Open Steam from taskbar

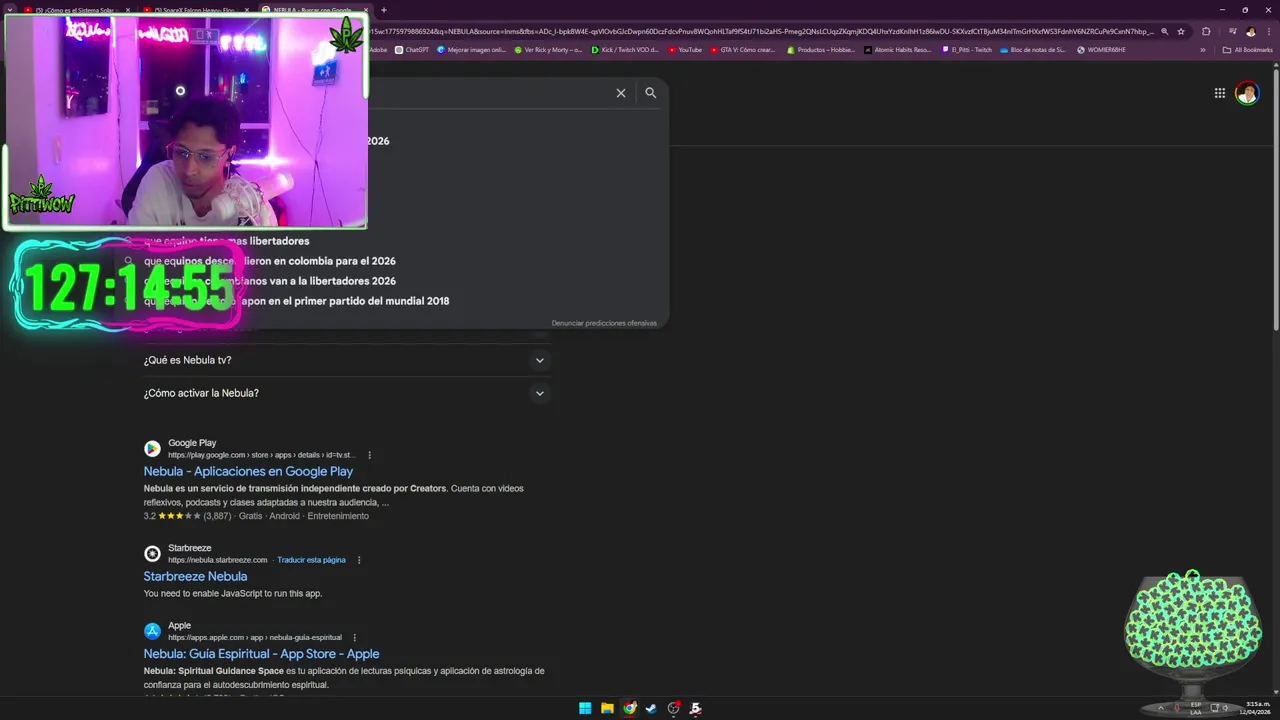click(651, 708)
